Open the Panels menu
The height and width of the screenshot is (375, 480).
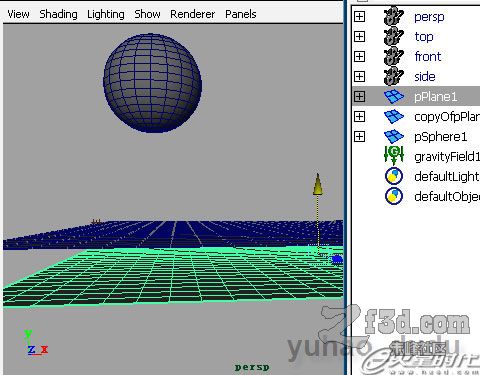241,14
